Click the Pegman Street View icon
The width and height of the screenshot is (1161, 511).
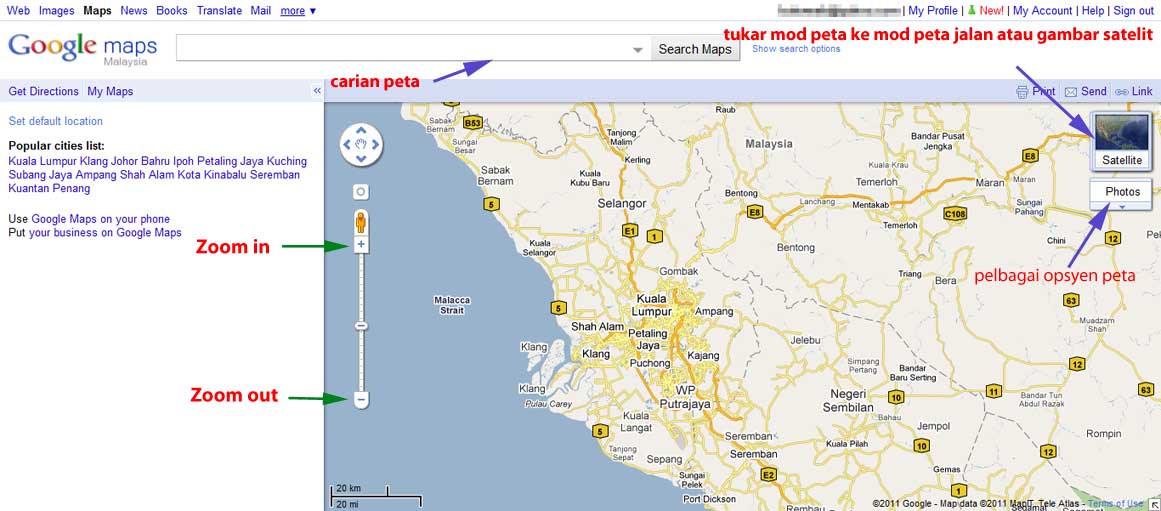(361, 222)
